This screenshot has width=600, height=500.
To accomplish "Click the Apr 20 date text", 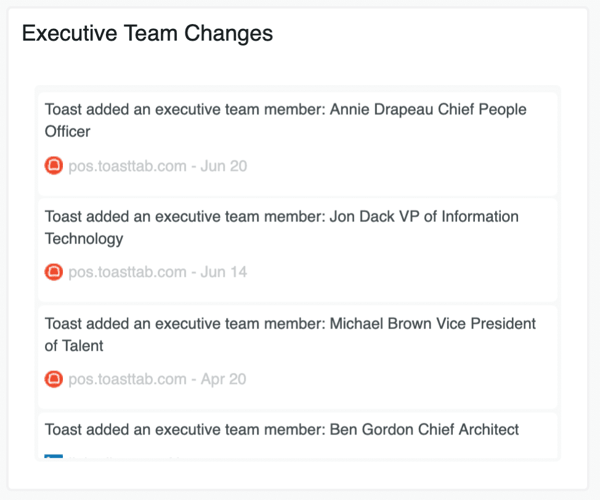I will tap(224, 380).
